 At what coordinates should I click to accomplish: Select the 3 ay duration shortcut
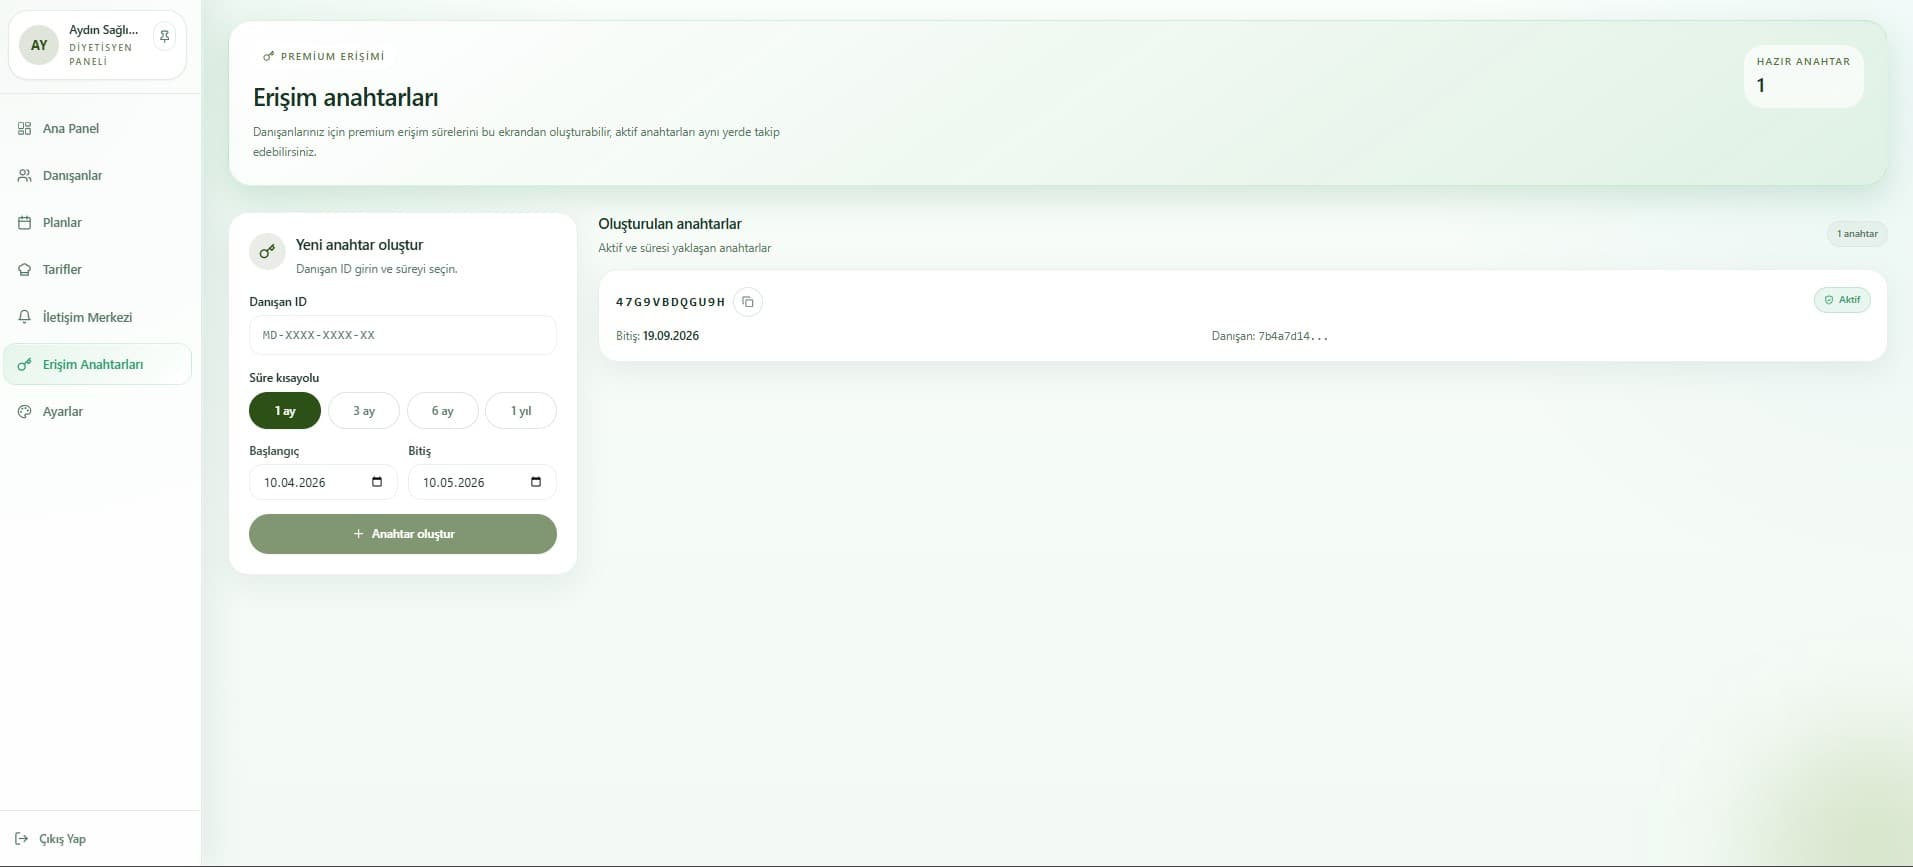[x=363, y=411]
